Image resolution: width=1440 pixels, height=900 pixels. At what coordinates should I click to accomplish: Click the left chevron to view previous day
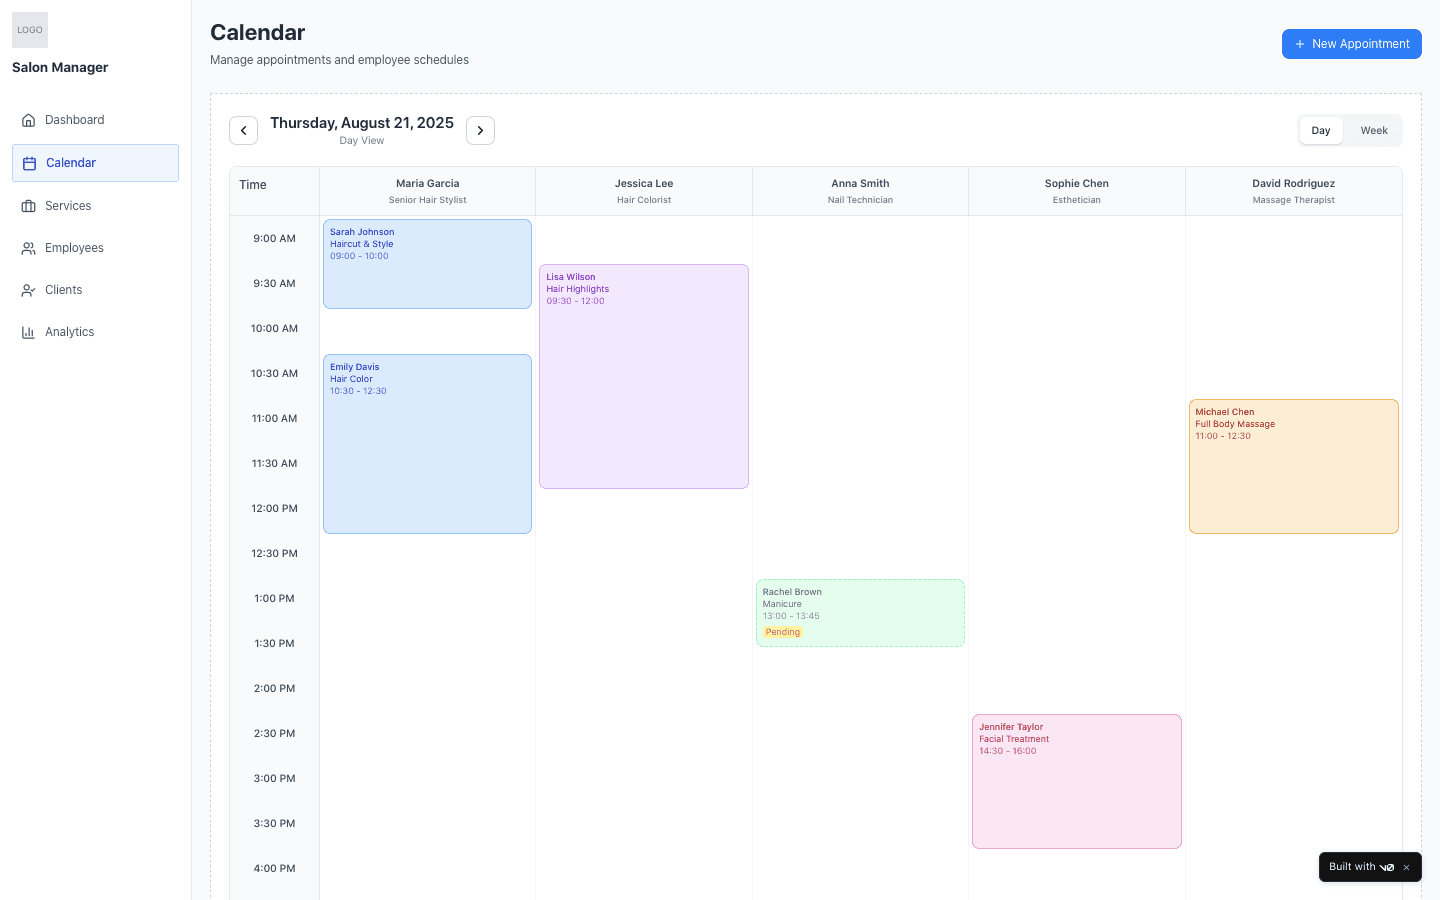tap(243, 130)
